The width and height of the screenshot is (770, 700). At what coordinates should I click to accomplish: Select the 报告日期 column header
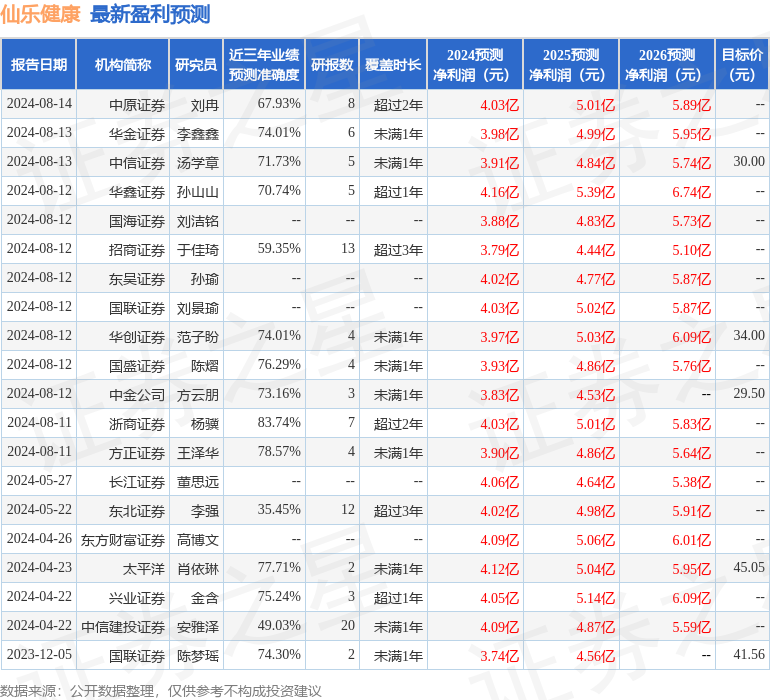(39, 64)
